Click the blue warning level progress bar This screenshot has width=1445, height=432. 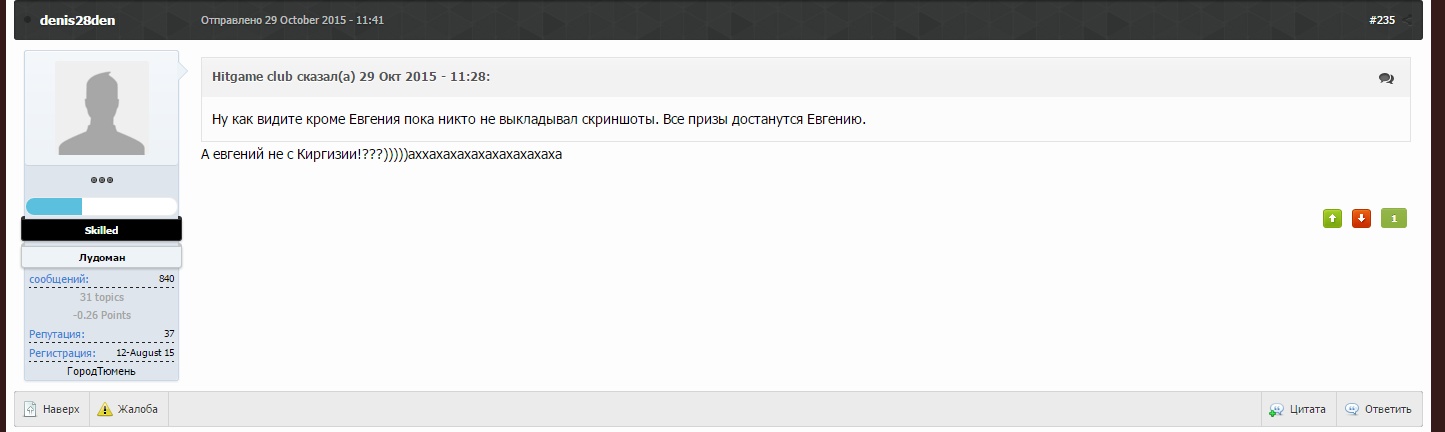coord(101,207)
